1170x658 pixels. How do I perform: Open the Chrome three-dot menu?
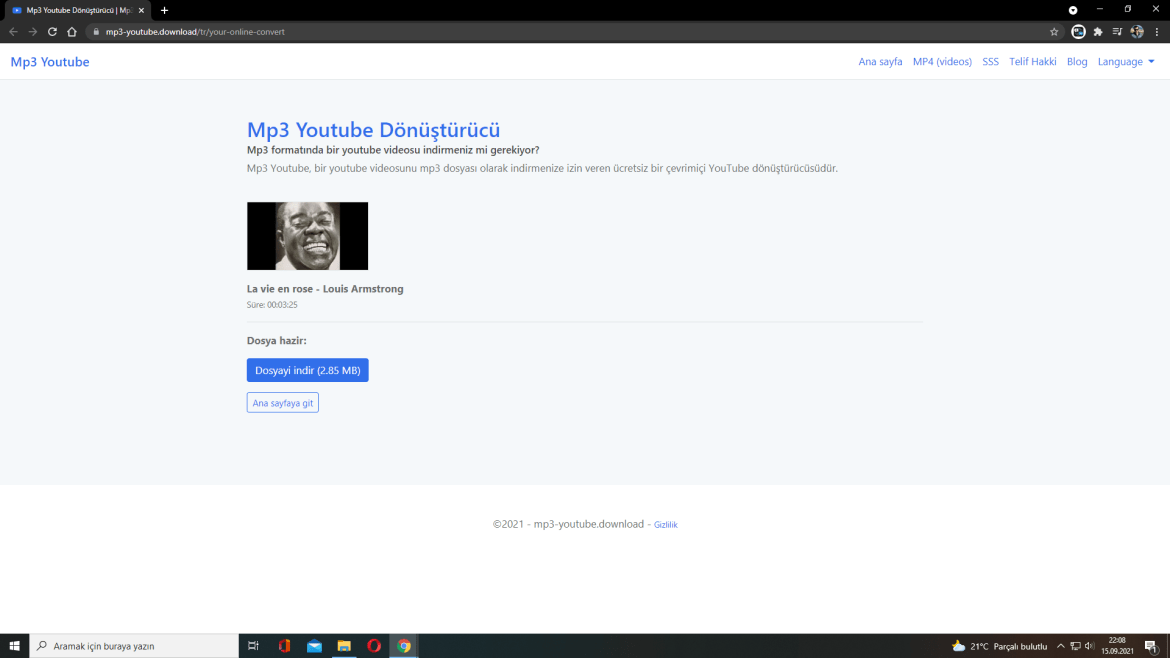click(x=1156, y=31)
